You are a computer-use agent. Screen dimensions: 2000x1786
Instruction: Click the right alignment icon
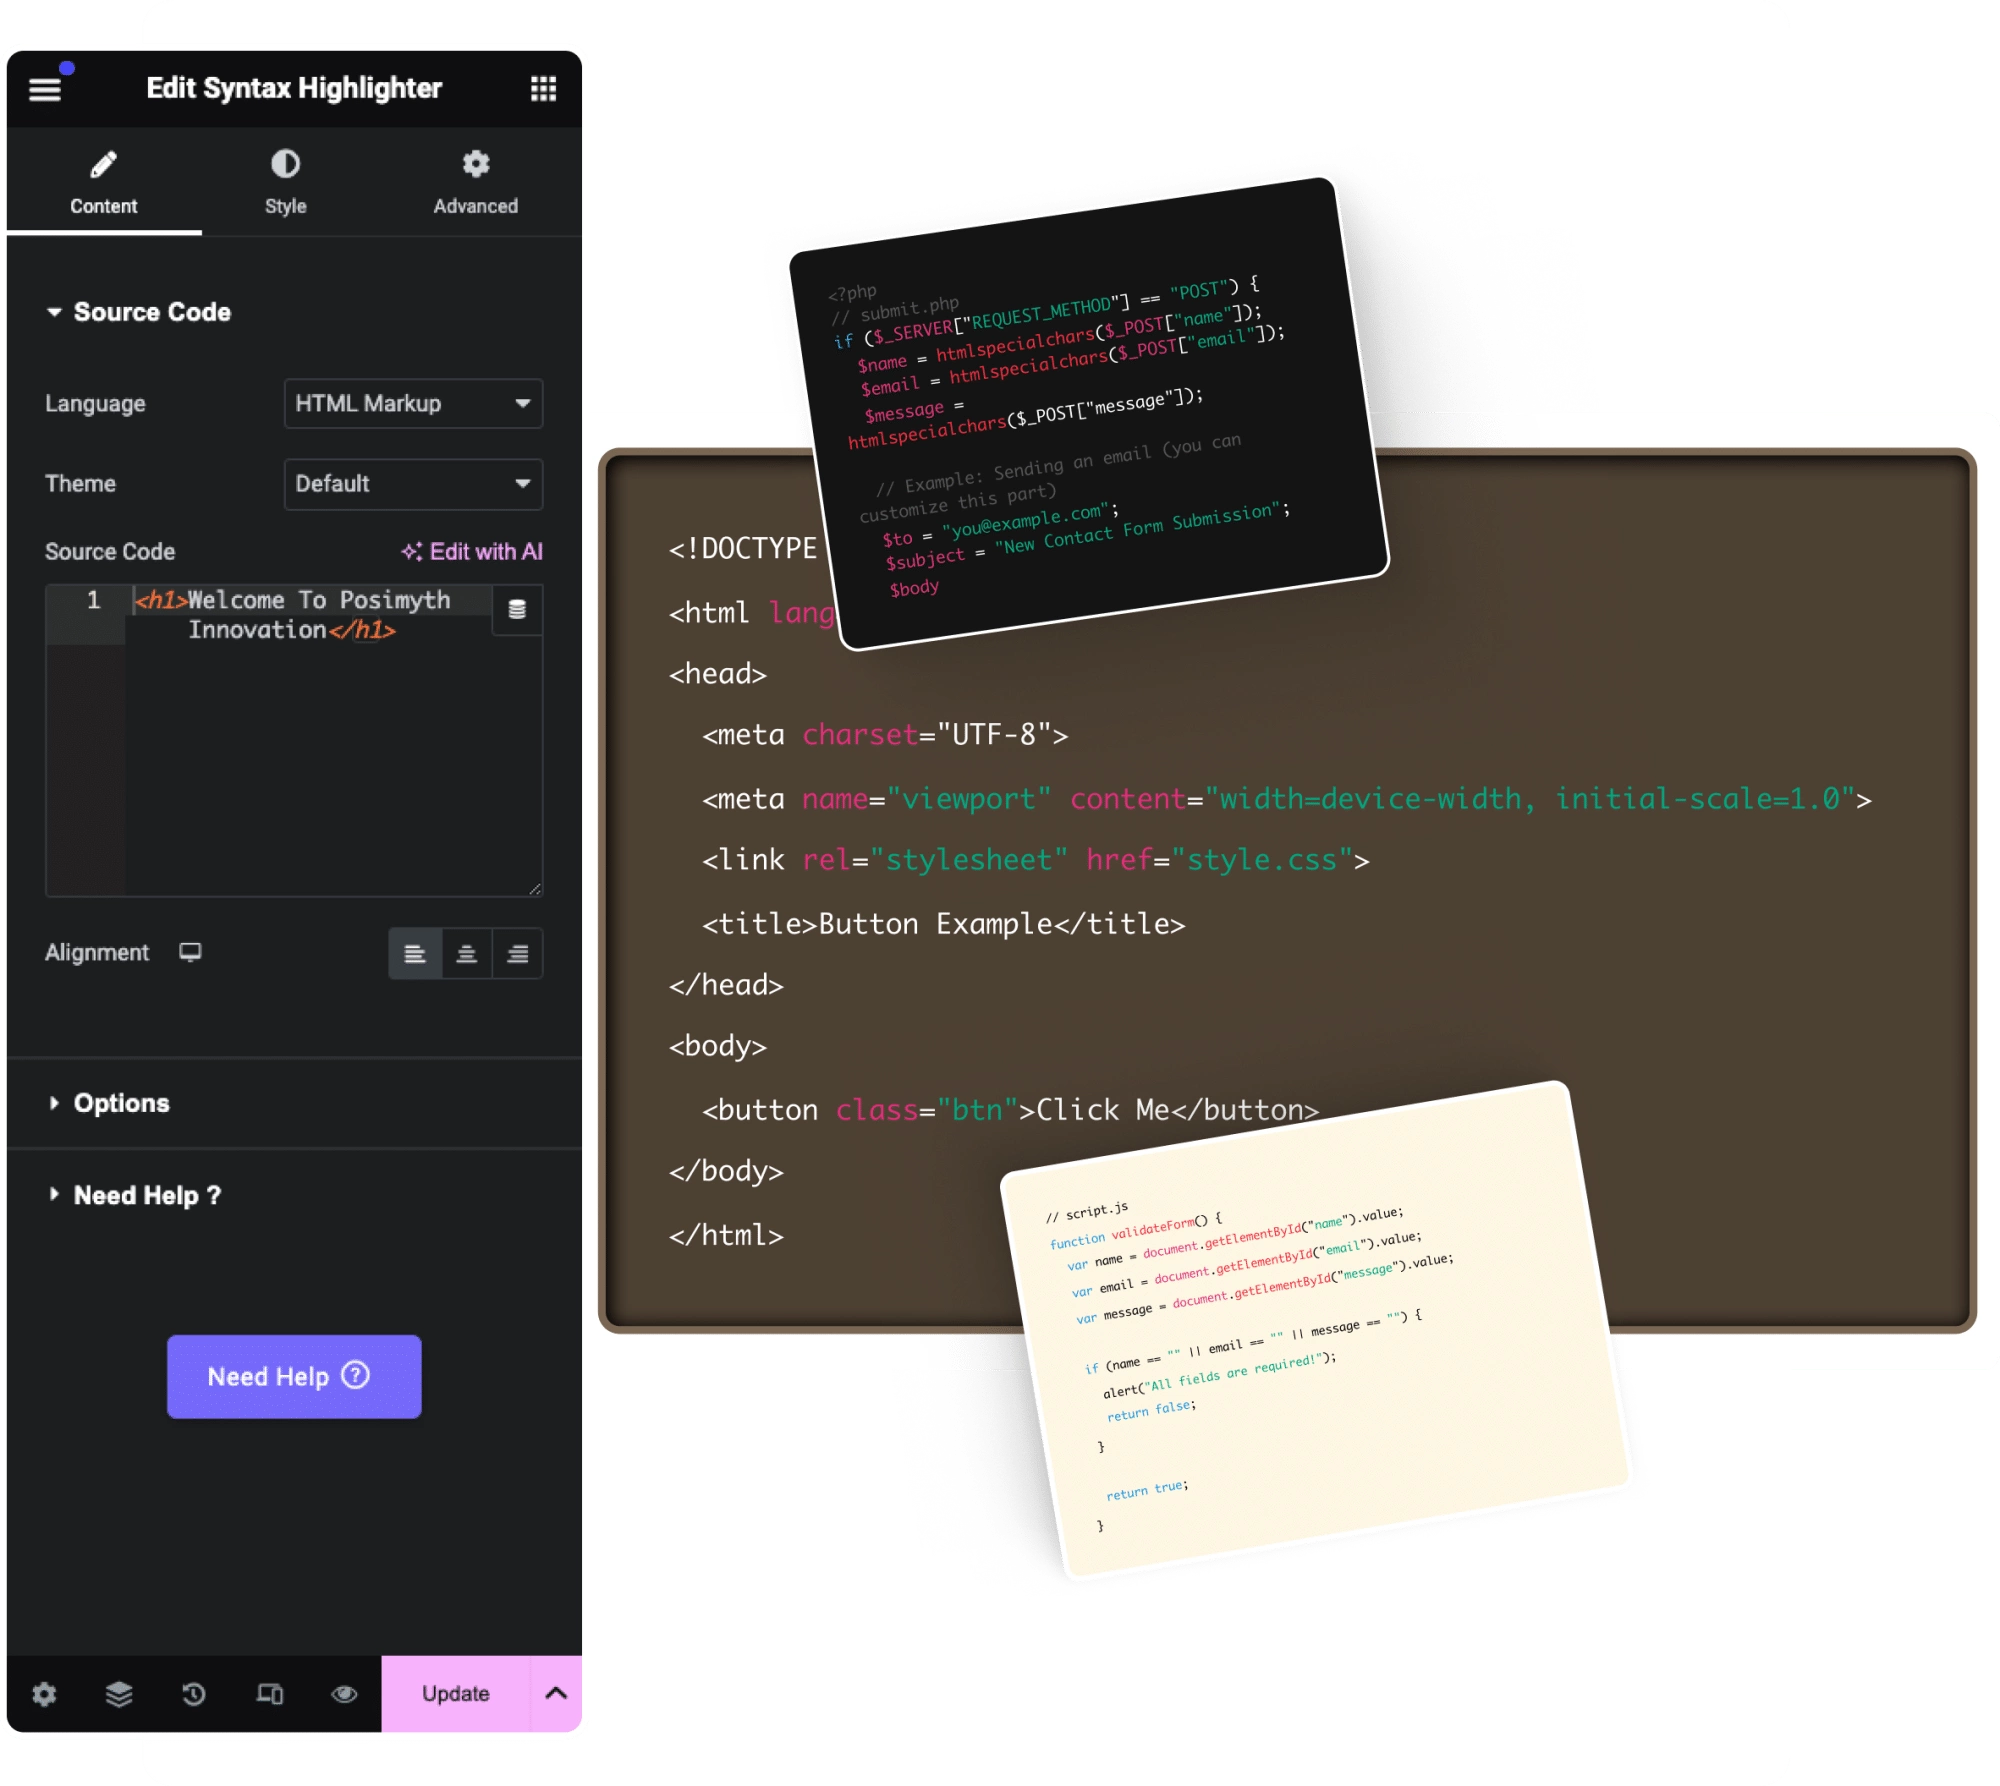516,952
